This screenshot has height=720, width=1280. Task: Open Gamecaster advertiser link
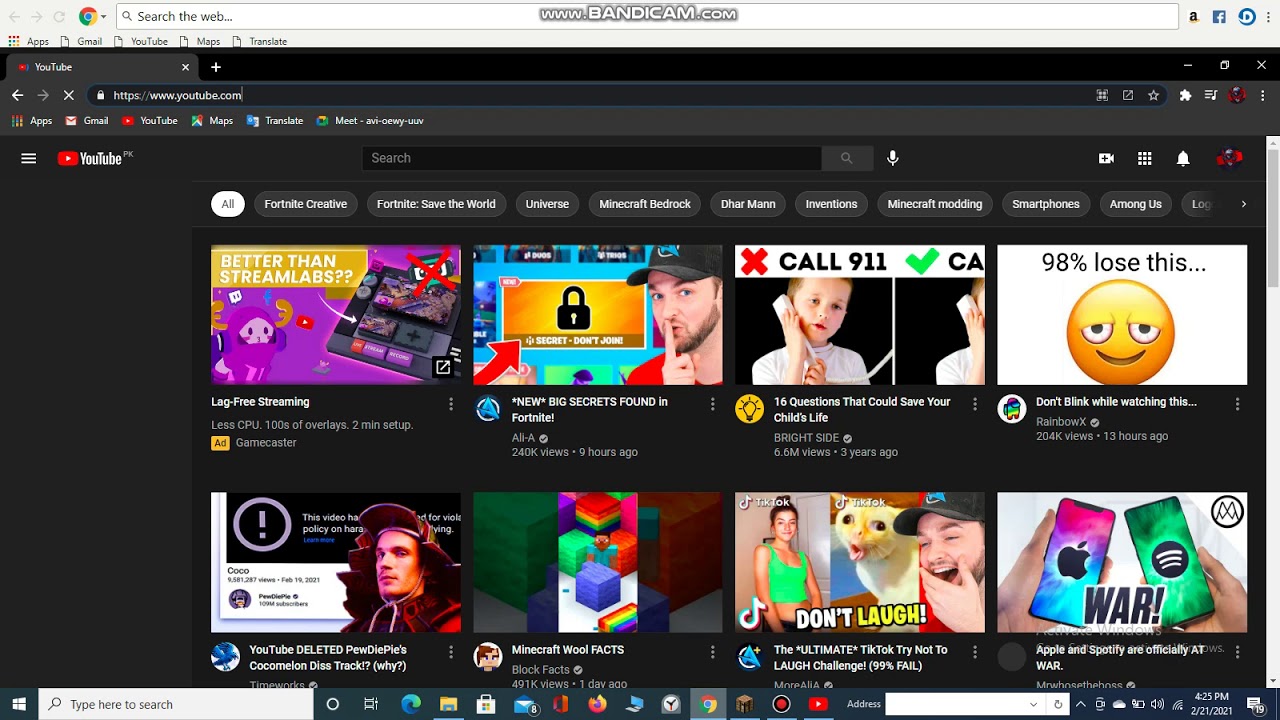[x=266, y=443]
